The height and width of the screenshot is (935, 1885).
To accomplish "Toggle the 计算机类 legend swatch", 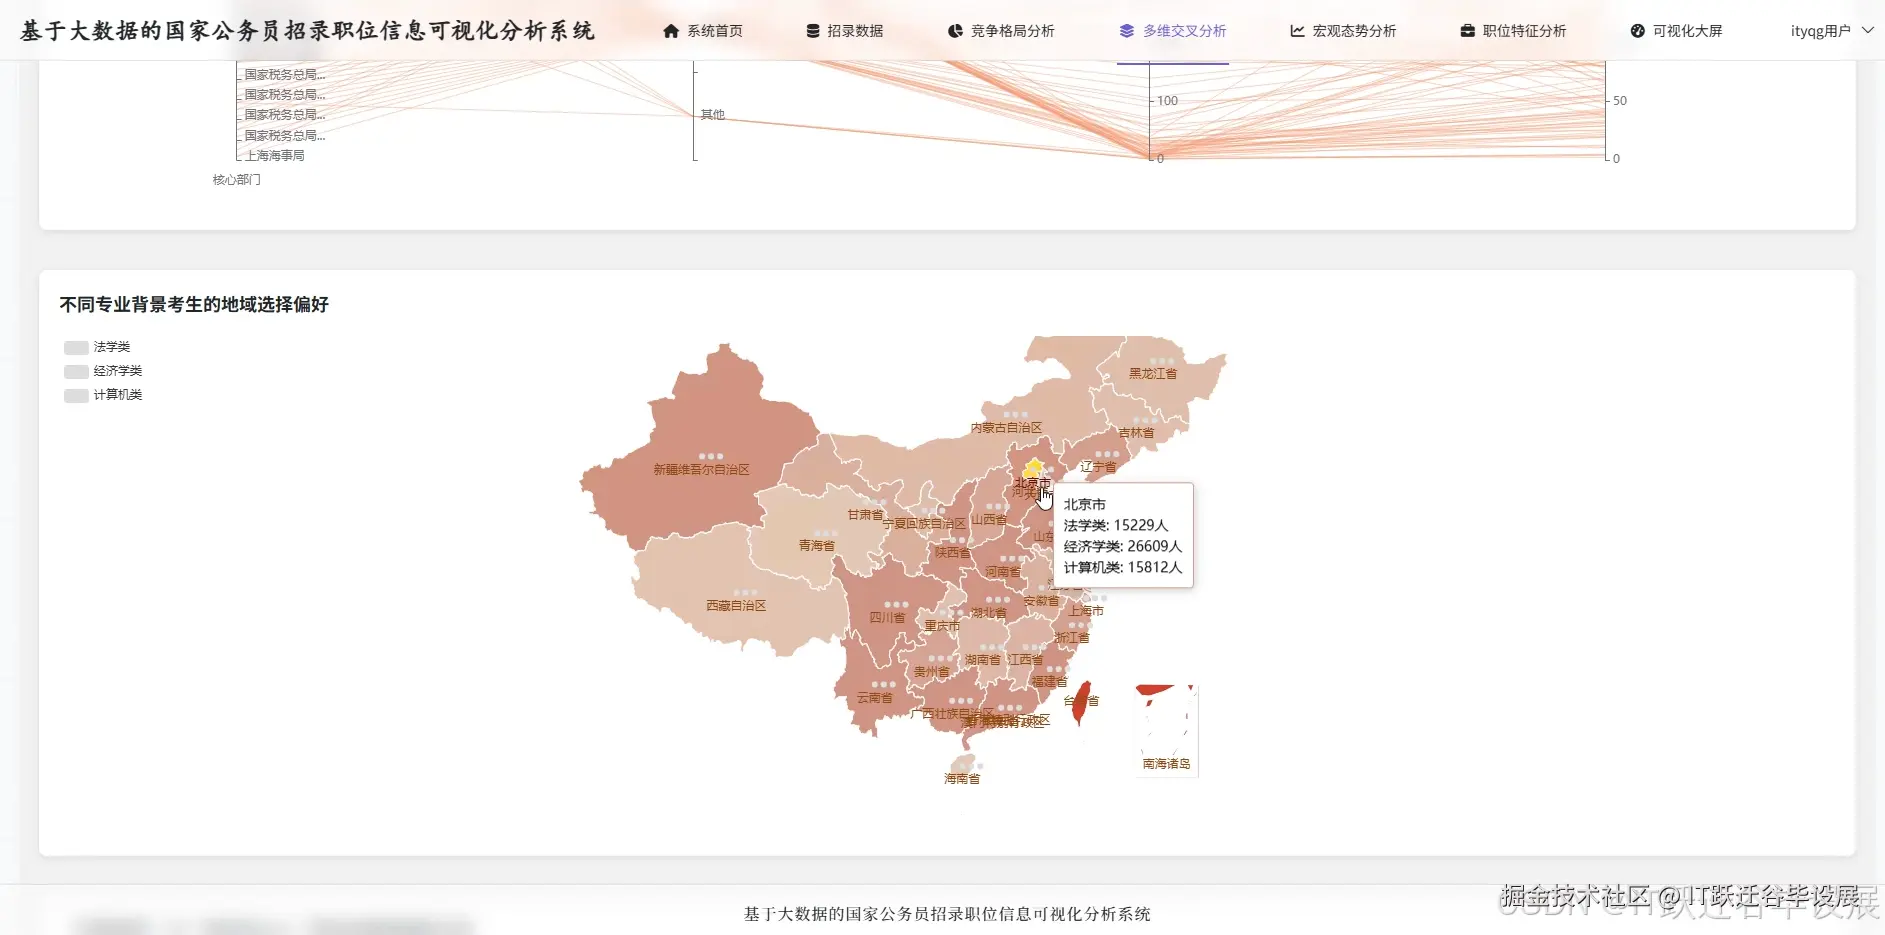I will (76, 396).
